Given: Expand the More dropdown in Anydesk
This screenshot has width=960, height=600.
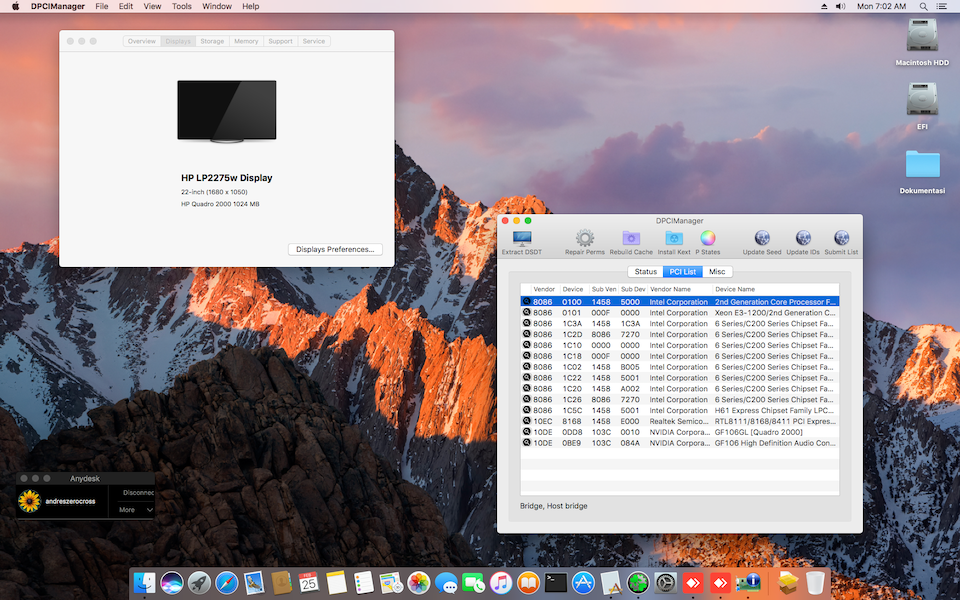Looking at the screenshot, I should pyautogui.click(x=136, y=509).
